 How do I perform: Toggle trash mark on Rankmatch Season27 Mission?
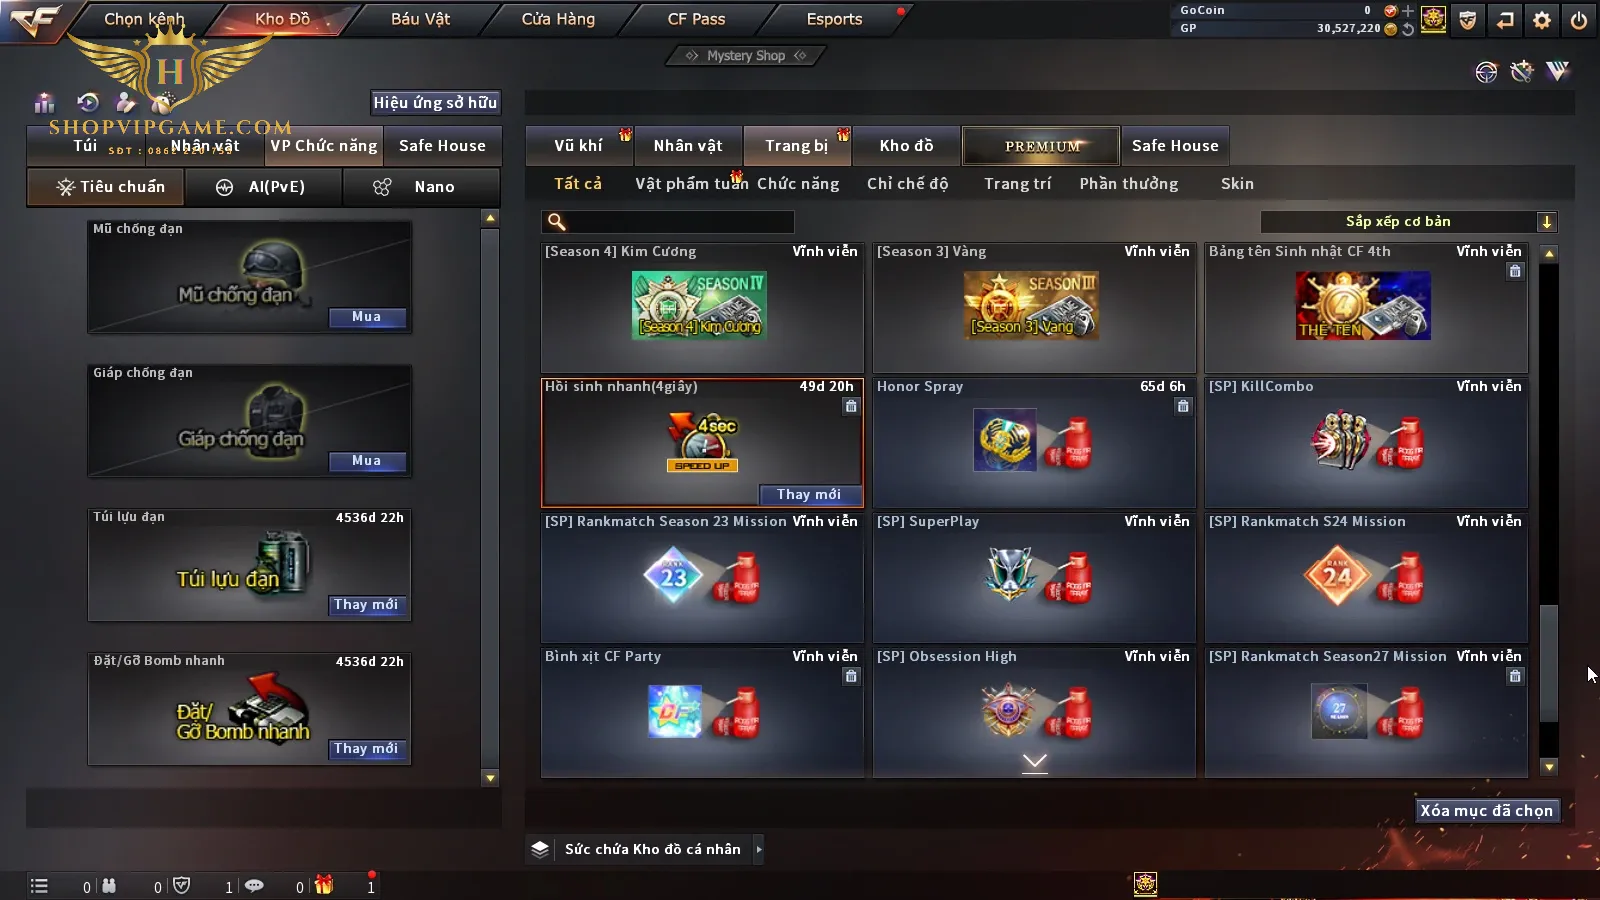1515,676
